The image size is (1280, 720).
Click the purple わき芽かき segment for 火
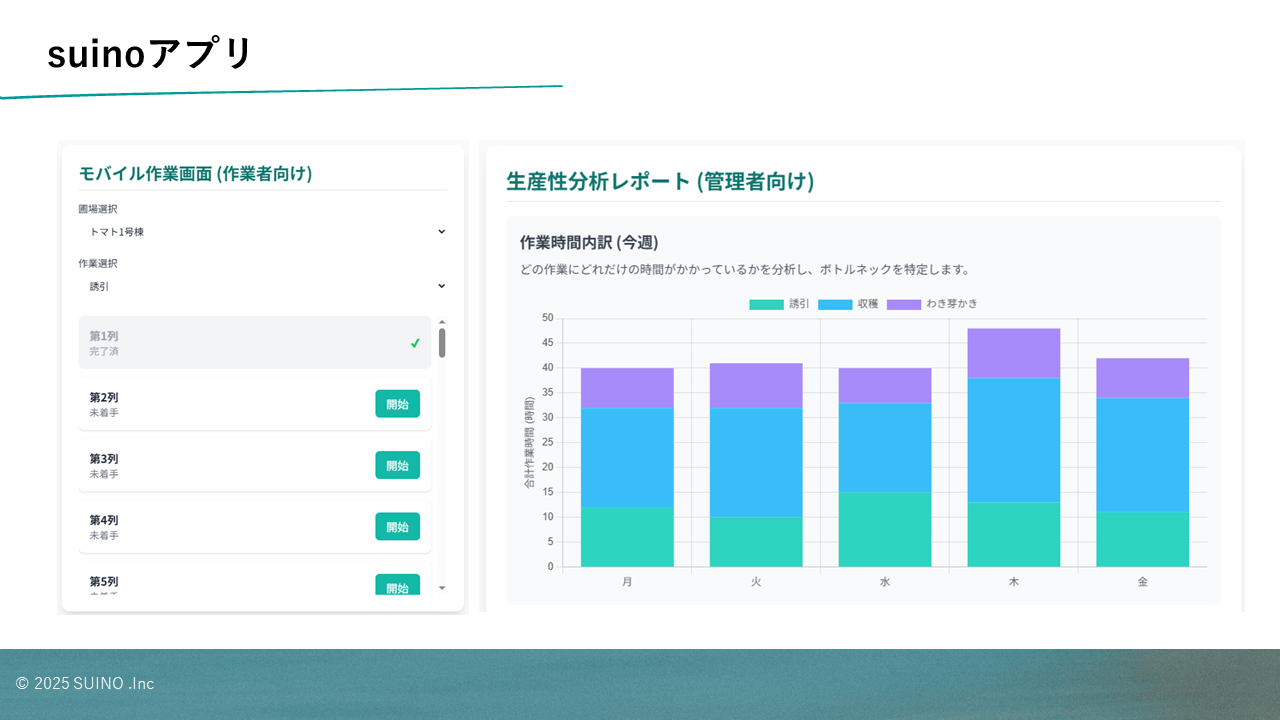pos(756,386)
